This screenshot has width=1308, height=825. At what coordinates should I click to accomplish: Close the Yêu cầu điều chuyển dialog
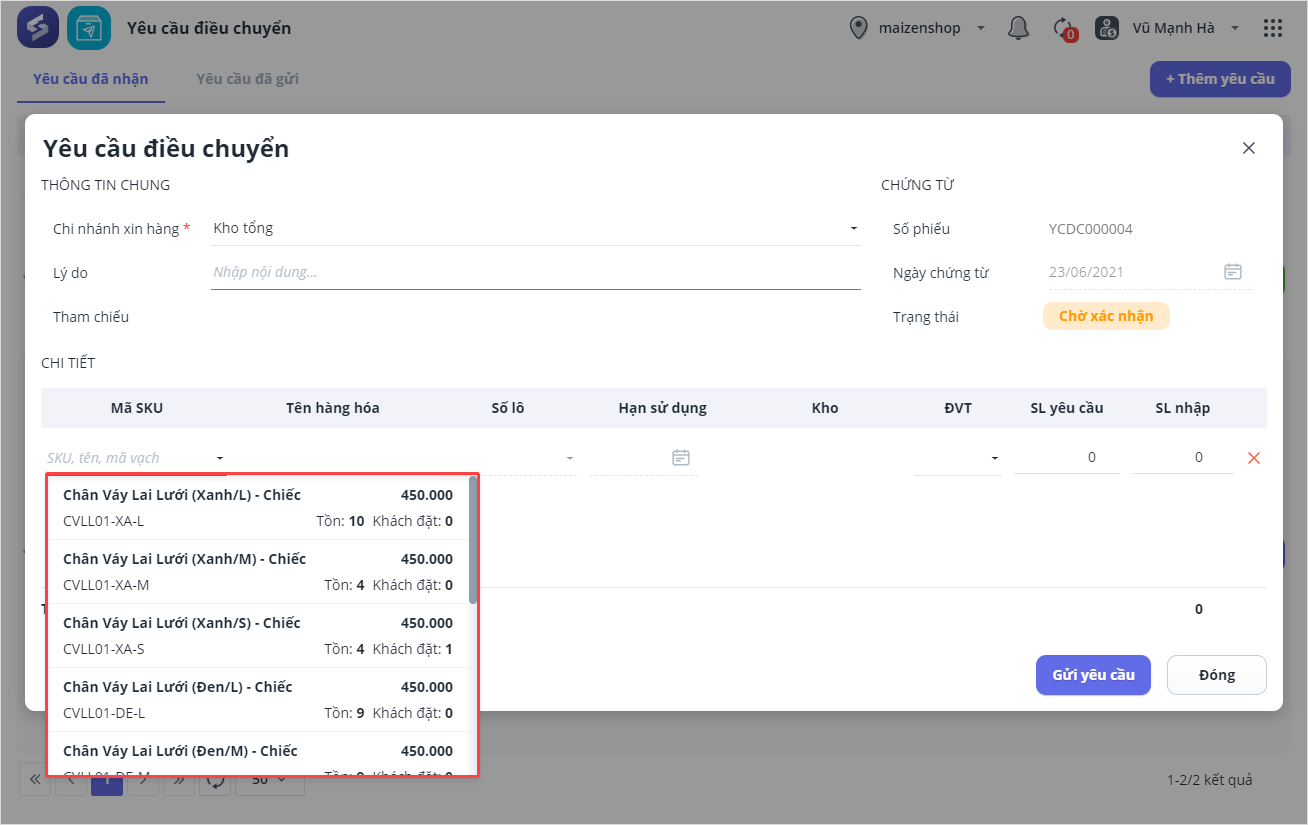[1248, 148]
